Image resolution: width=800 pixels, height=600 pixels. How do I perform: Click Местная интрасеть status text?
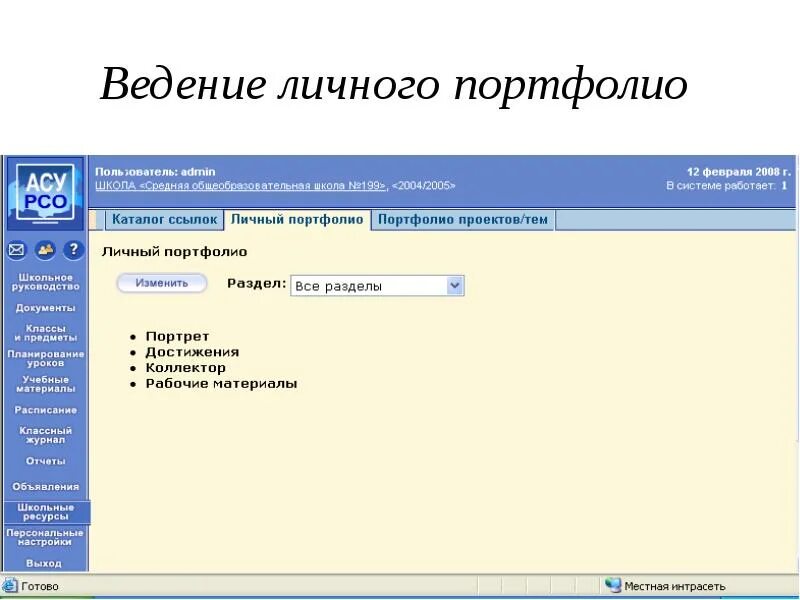[x=674, y=586]
